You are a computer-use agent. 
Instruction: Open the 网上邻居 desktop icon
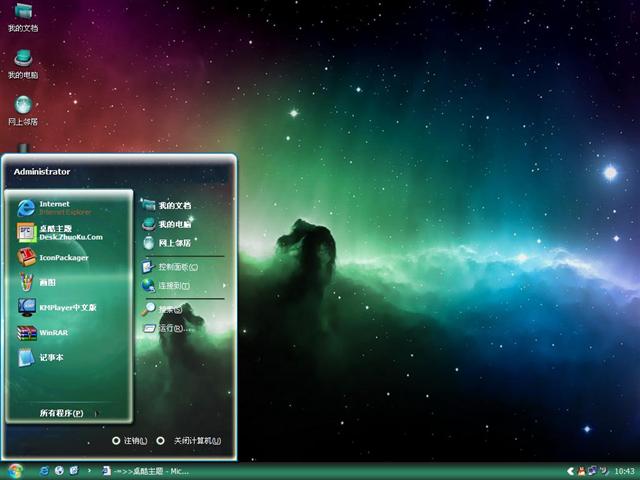coord(23,111)
